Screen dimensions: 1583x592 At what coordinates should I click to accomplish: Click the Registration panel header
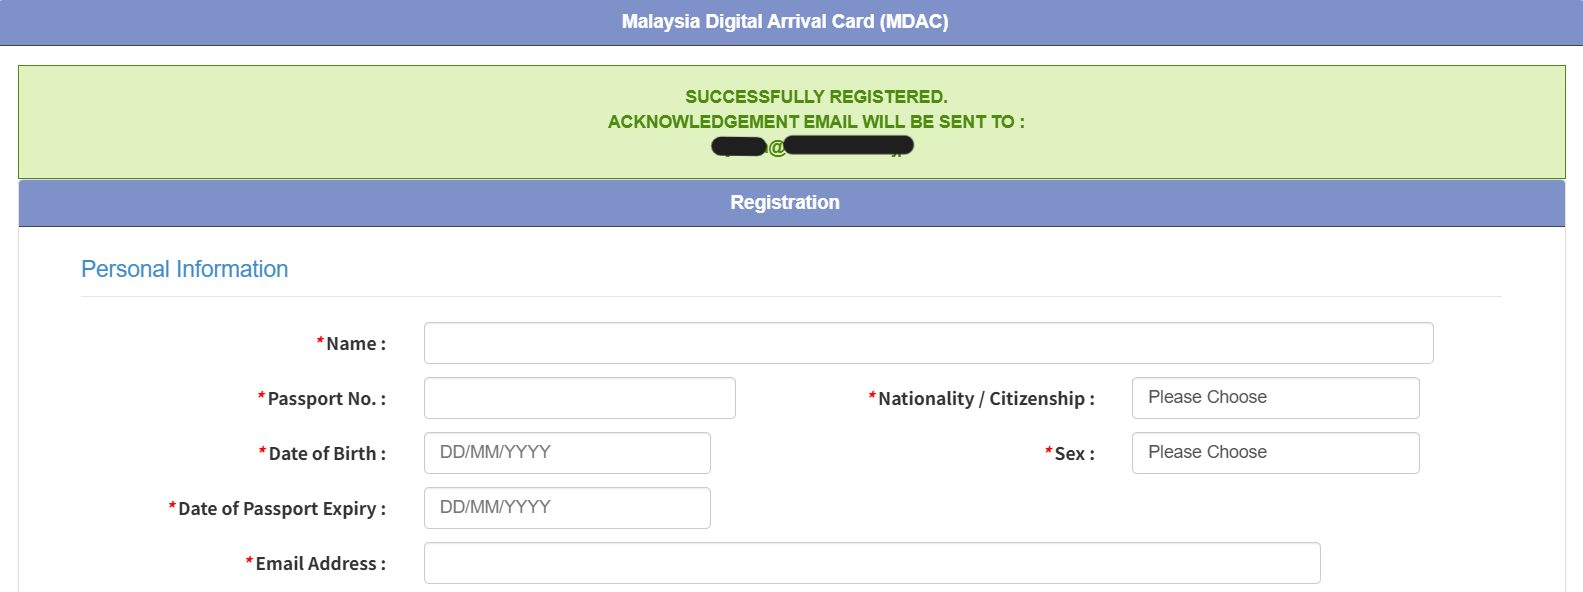tap(785, 203)
